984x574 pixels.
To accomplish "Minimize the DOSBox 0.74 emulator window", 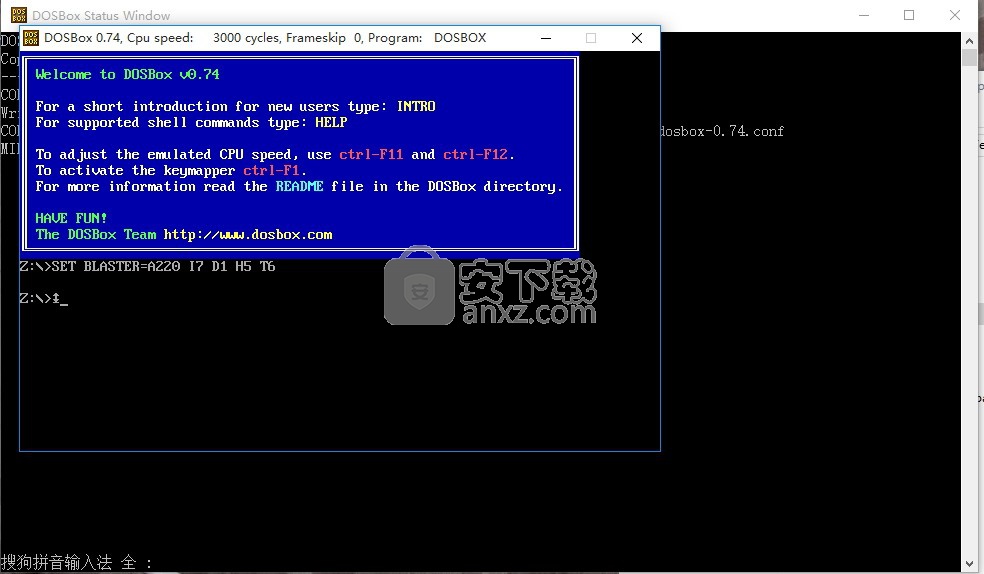I will point(546,38).
